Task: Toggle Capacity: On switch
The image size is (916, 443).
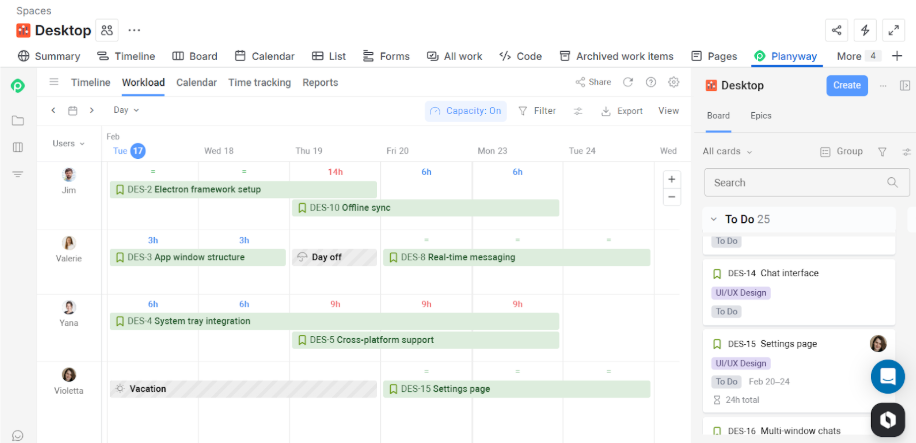Action: (466, 111)
